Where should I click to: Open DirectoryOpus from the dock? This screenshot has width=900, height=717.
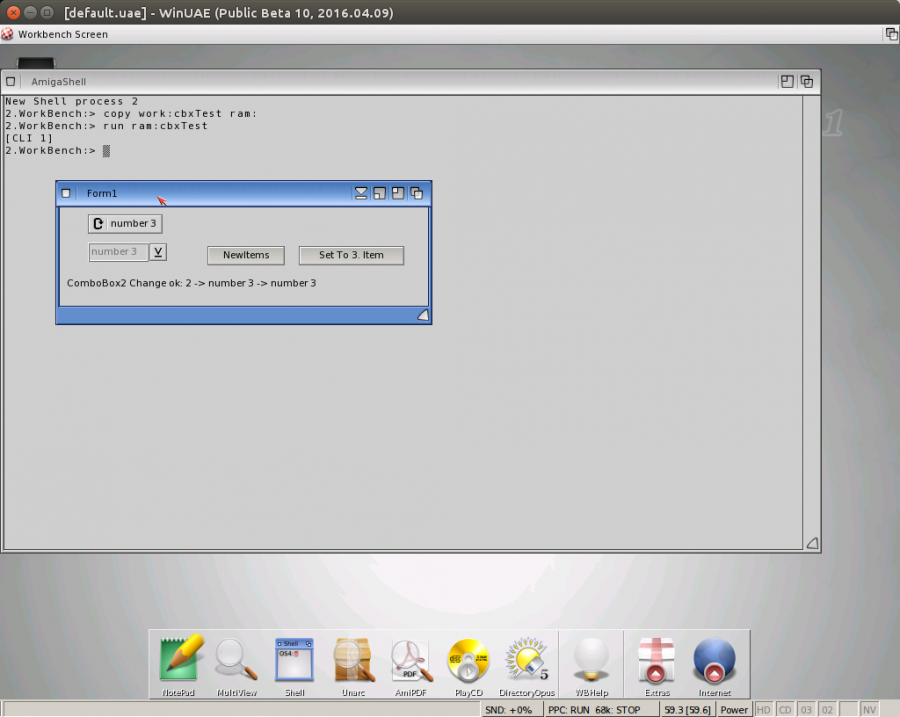point(526,660)
